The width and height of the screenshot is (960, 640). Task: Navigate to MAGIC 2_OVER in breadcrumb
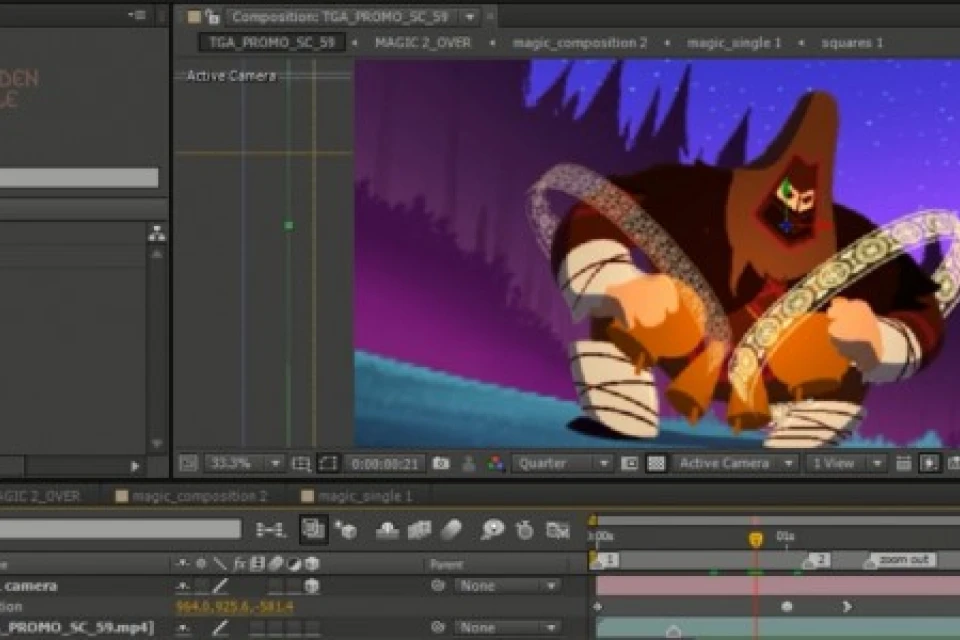click(x=423, y=43)
